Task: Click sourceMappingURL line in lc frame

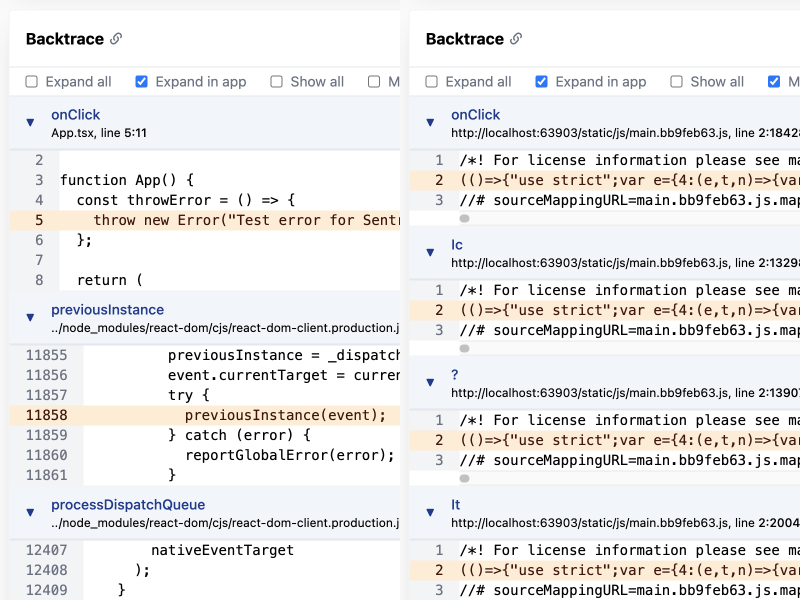Action: pos(630,330)
